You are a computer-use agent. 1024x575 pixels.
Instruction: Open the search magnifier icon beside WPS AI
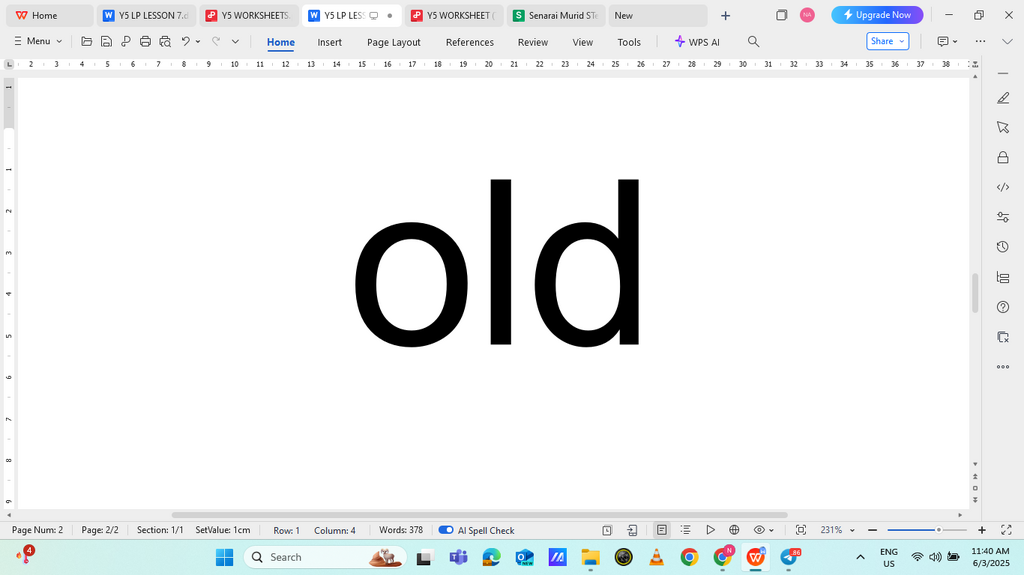[x=753, y=41]
